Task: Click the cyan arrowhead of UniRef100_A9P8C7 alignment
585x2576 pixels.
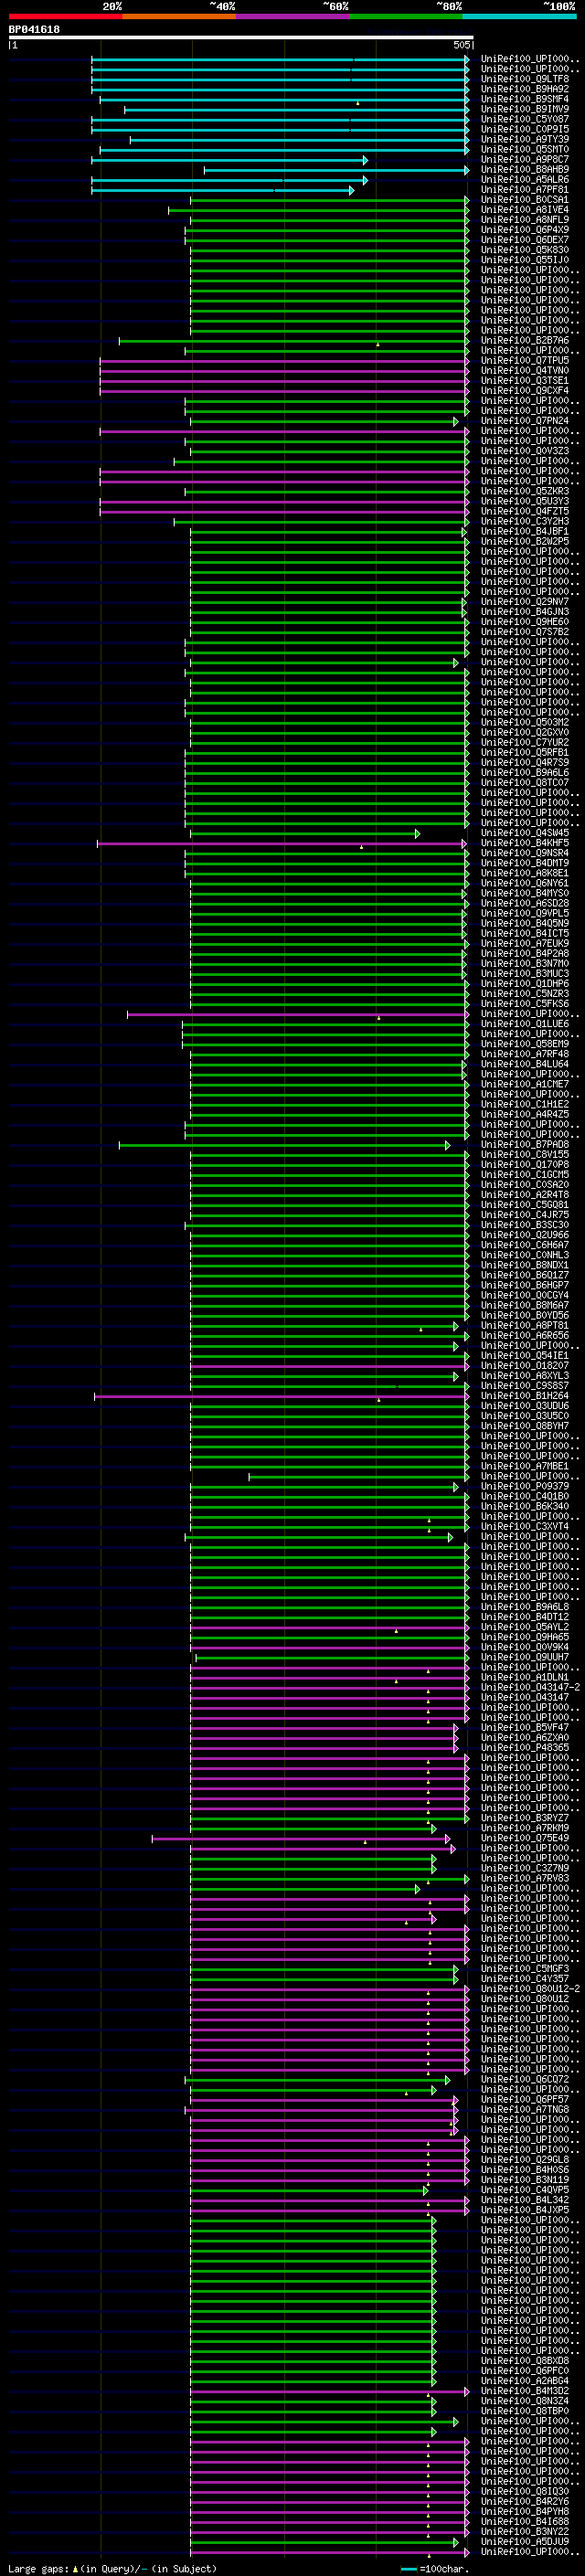Action: (x=365, y=160)
